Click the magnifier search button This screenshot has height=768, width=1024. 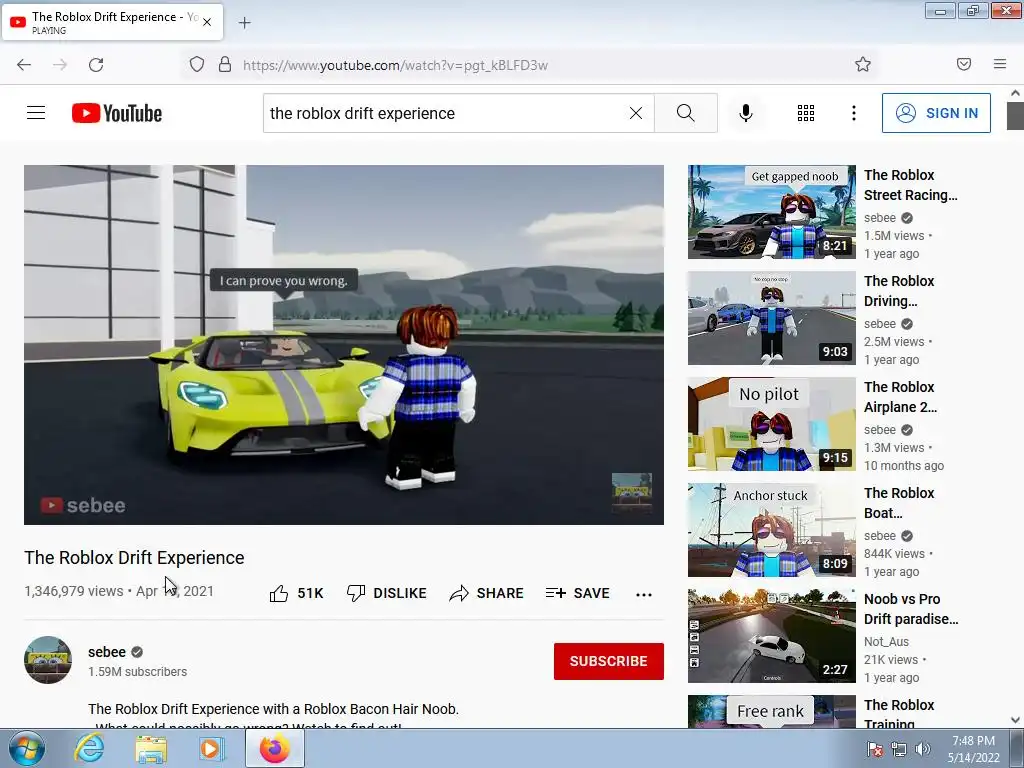686,113
